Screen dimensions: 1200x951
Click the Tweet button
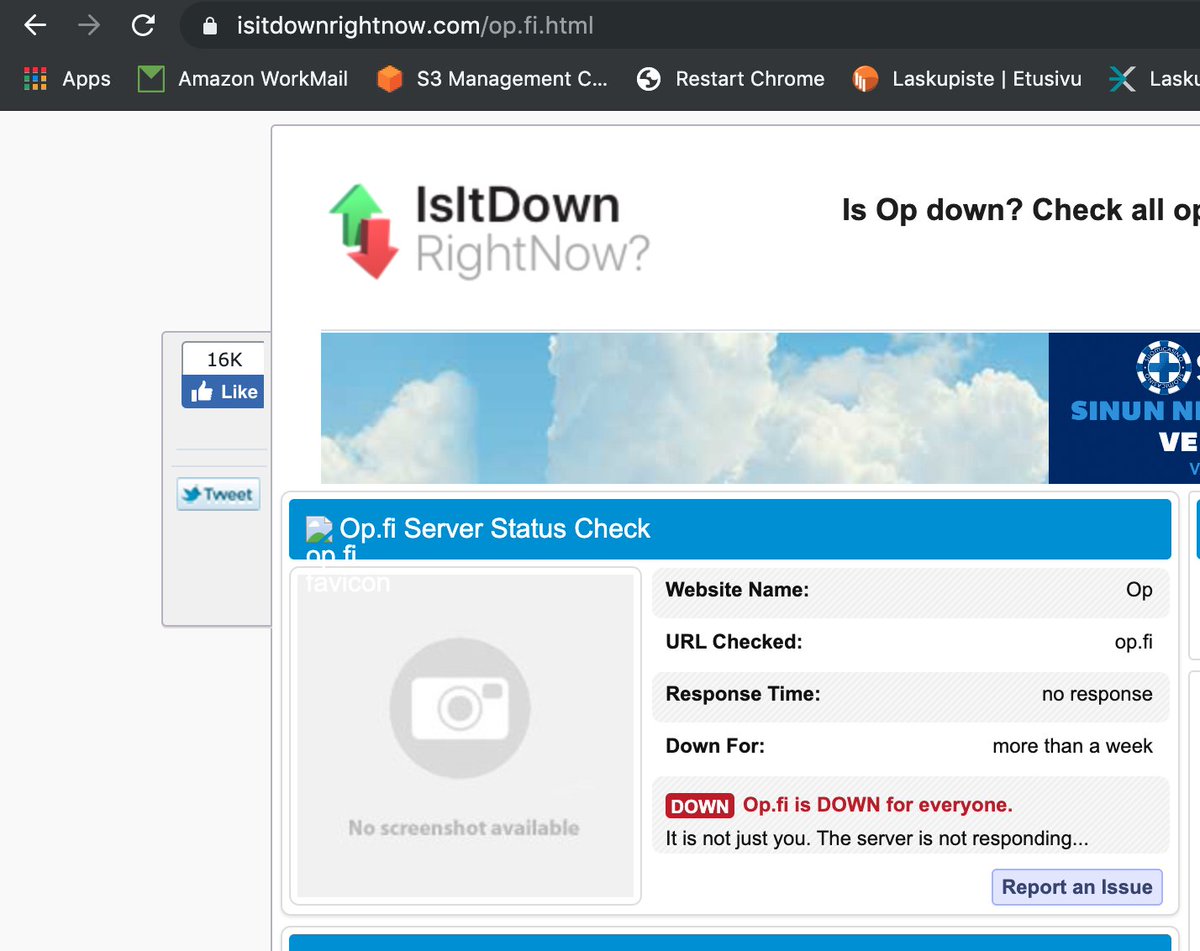click(218, 494)
